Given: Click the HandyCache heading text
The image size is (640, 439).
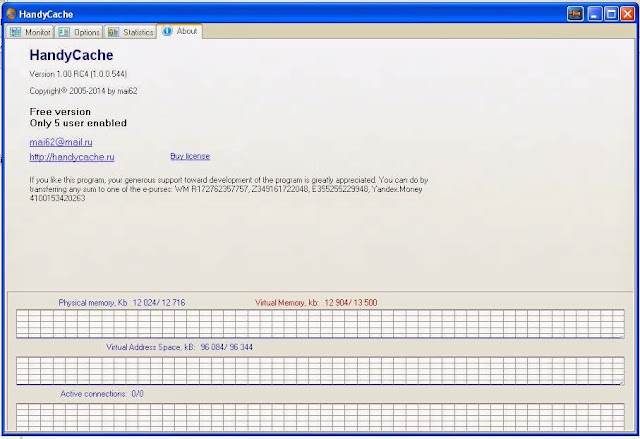Looking at the screenshot, I should click(71, 55).
